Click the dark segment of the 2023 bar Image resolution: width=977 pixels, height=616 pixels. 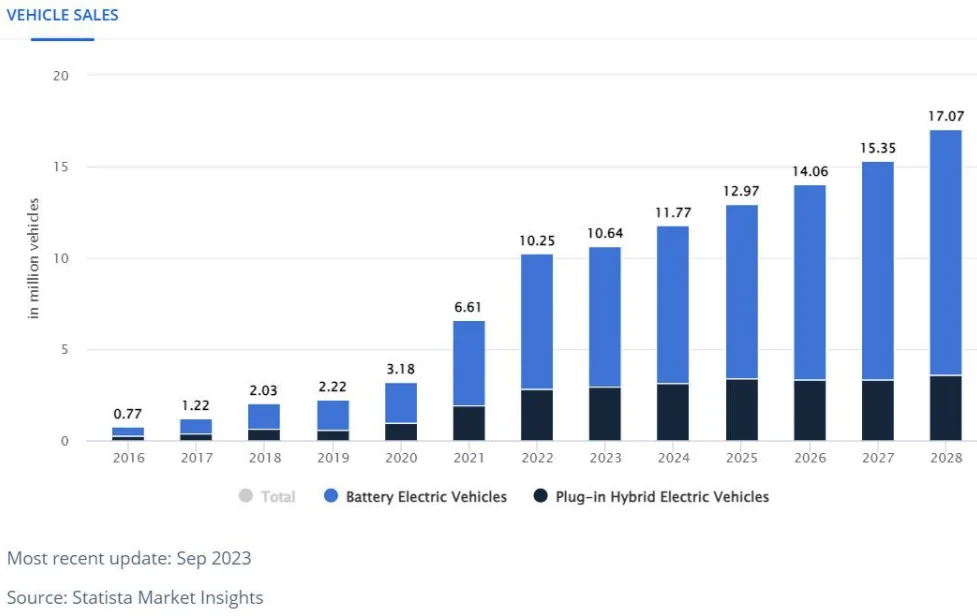click(x=604, y=414)
